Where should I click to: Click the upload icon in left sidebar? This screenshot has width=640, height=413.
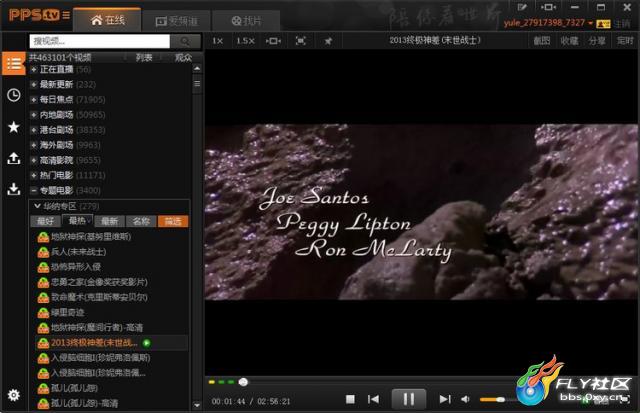tap(14, 158)
